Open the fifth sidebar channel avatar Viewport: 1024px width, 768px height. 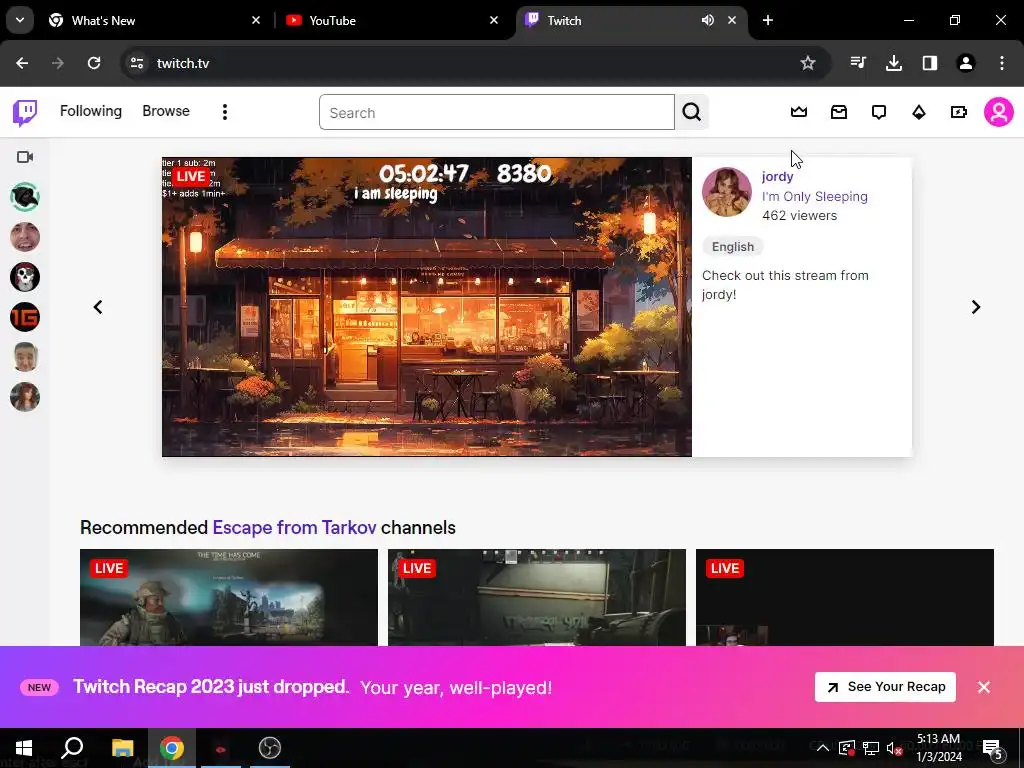pyautogui.click(x=25, y=357)
